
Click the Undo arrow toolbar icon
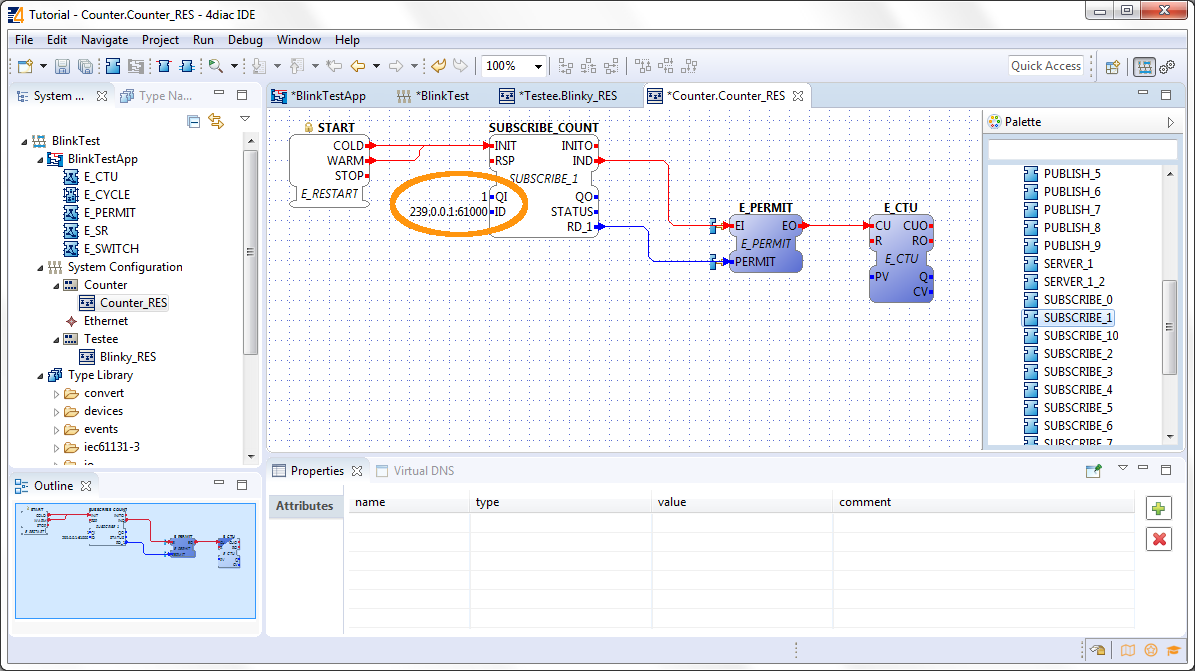(440, 66)
